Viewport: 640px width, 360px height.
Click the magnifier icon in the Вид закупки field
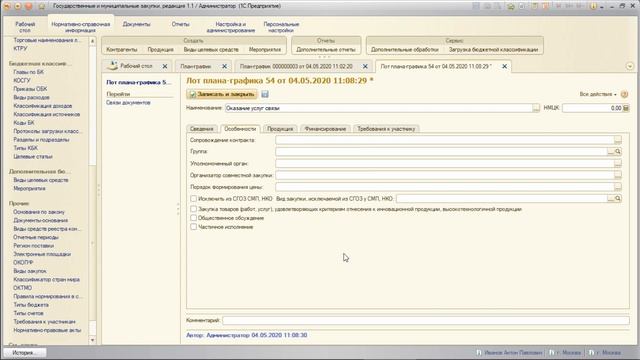tap(618, 198)
